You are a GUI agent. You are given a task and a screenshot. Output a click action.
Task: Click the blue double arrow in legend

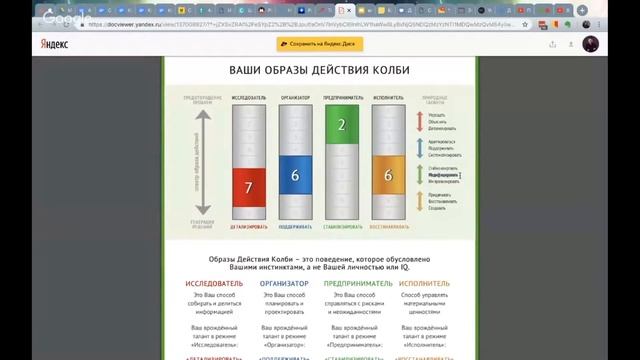pyautogui.click(x=420, y=148)
